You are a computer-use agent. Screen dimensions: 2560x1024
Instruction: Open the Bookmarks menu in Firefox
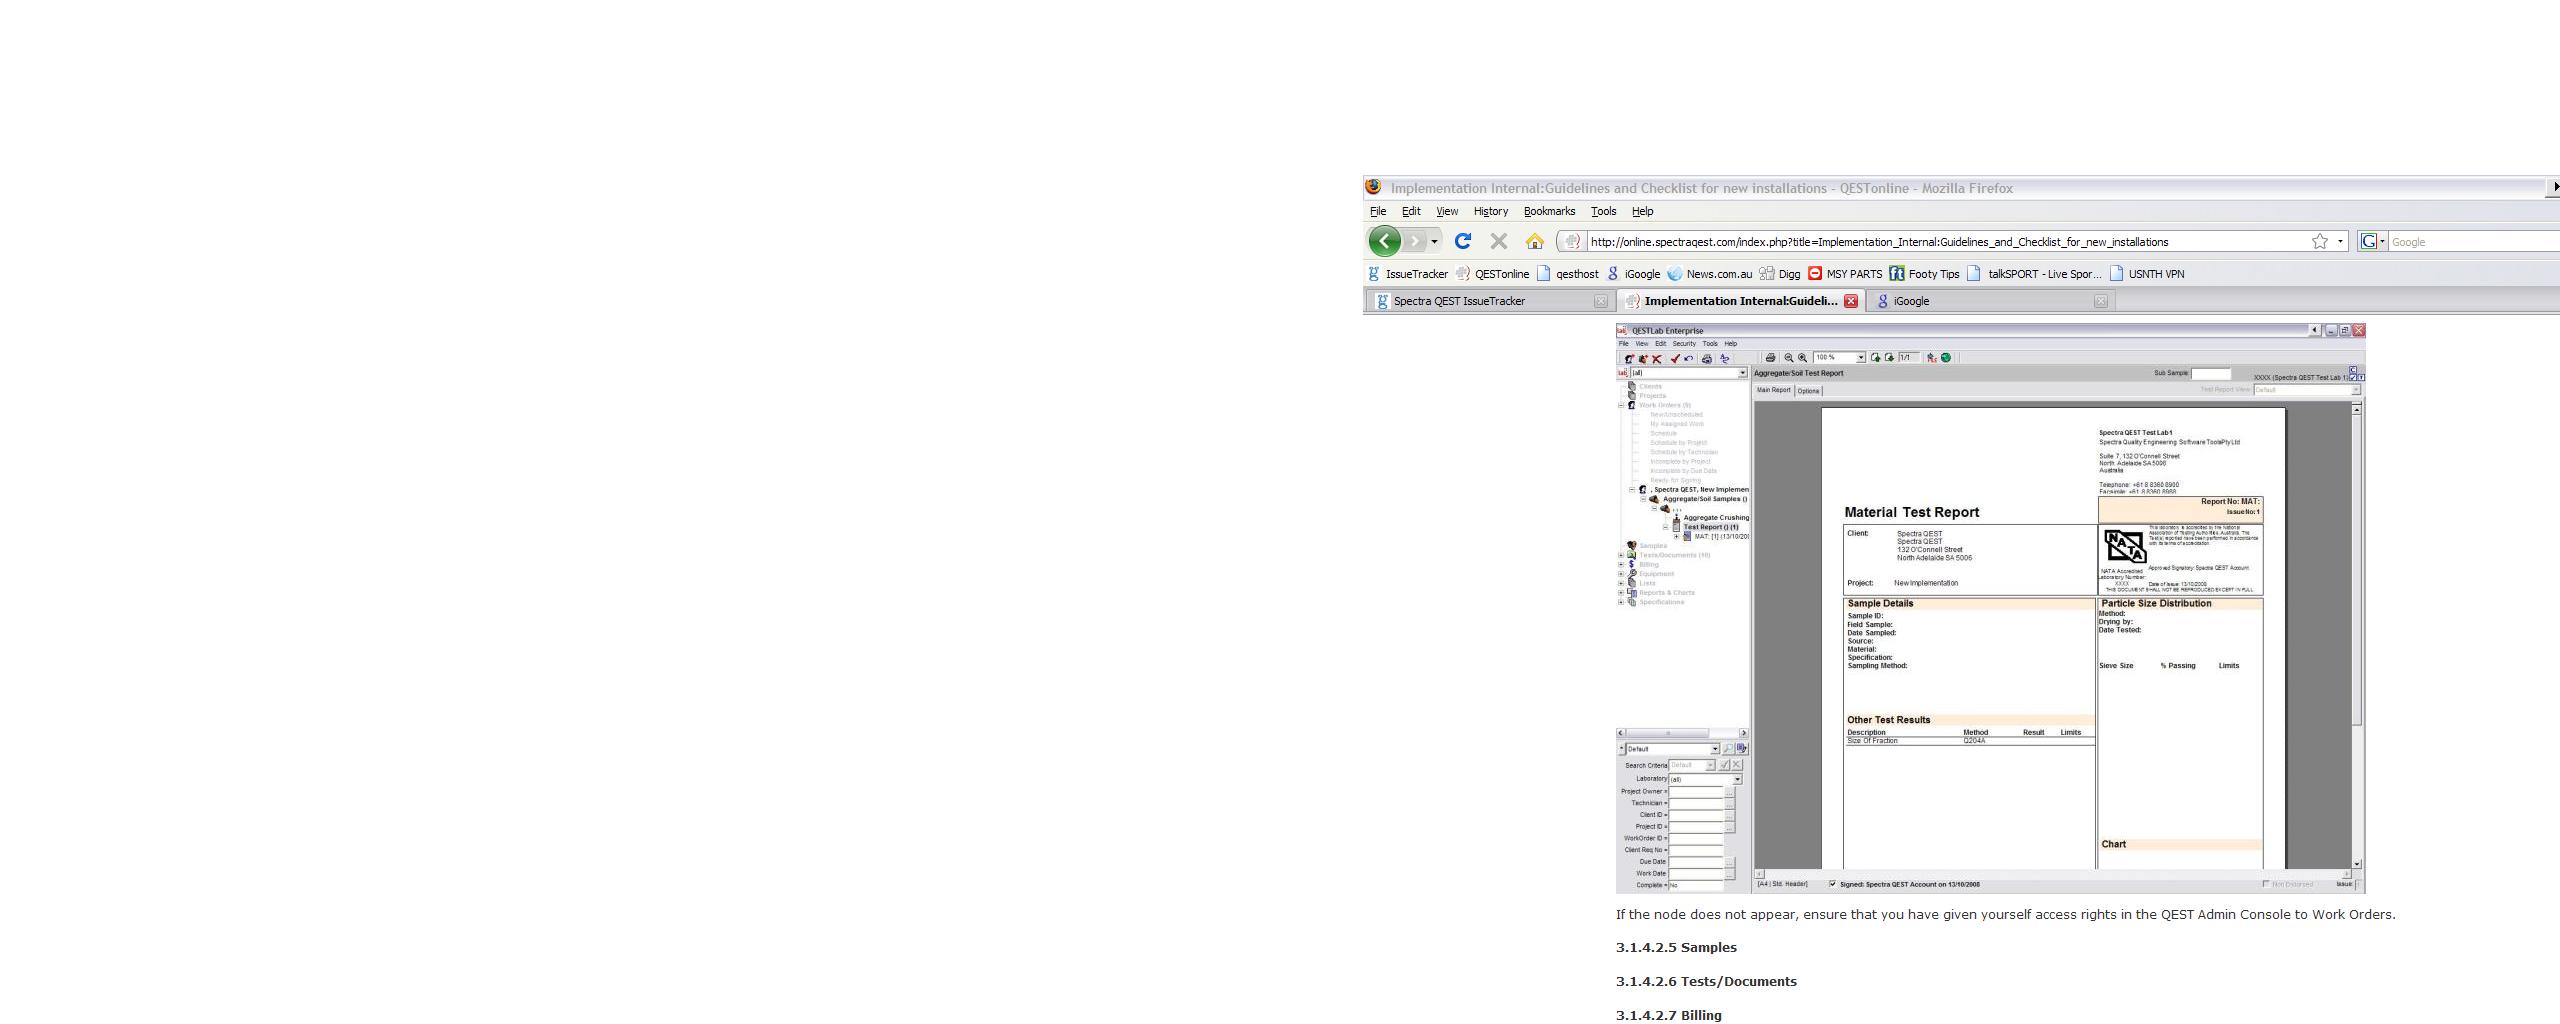click(x=1549, y=211)
